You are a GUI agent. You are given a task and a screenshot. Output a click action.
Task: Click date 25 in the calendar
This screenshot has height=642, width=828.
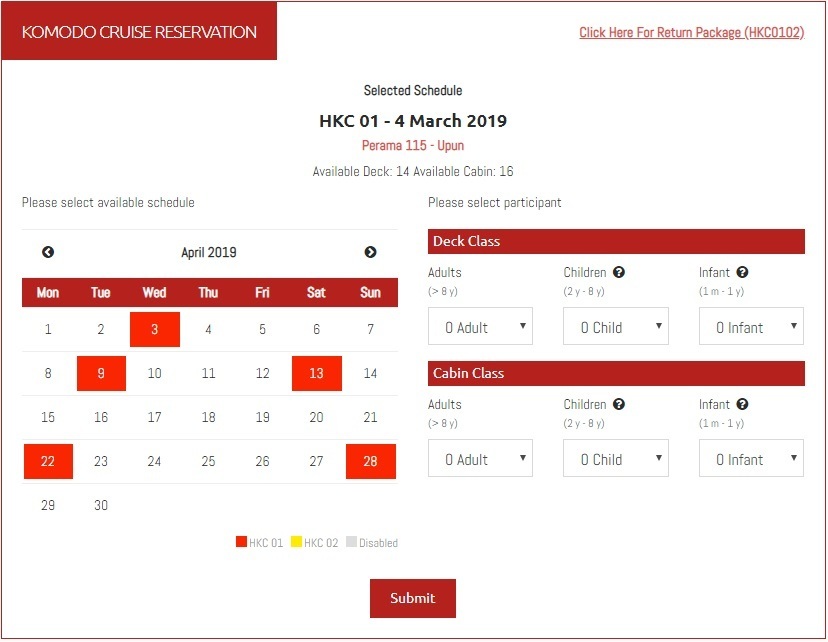click(209, 461)
